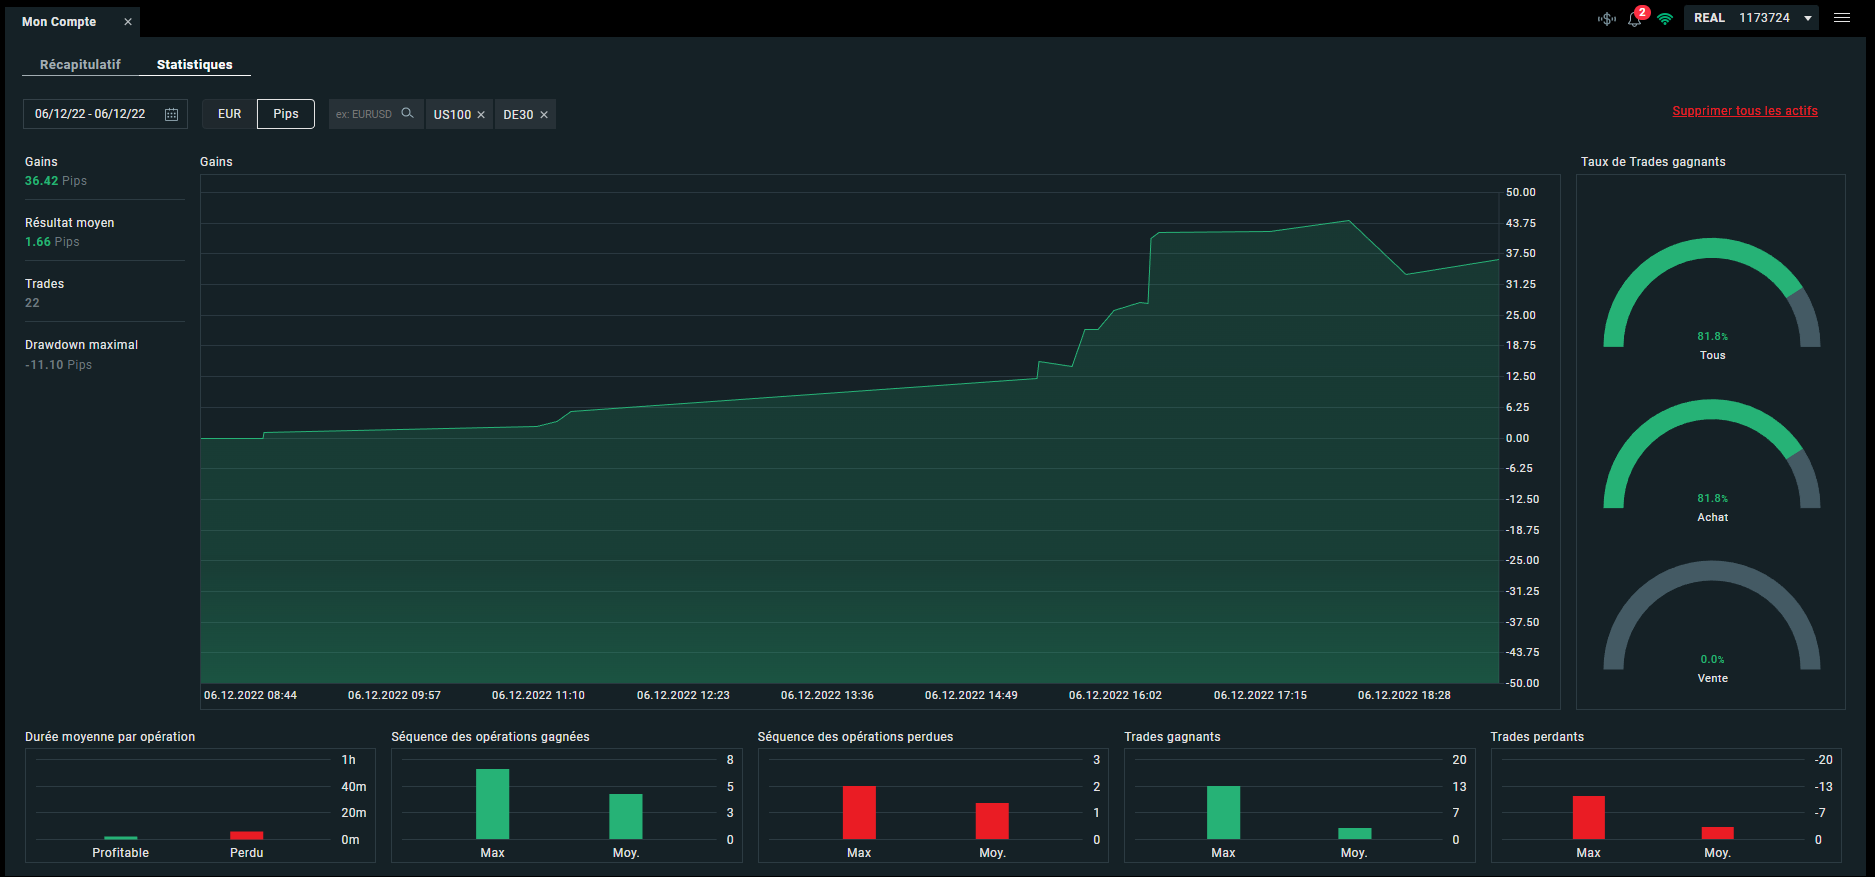Image resolution: width=1875 pixels, height=877 pixels.
Task: Check the green connection status icon
Action: (x=1665, y=19)
